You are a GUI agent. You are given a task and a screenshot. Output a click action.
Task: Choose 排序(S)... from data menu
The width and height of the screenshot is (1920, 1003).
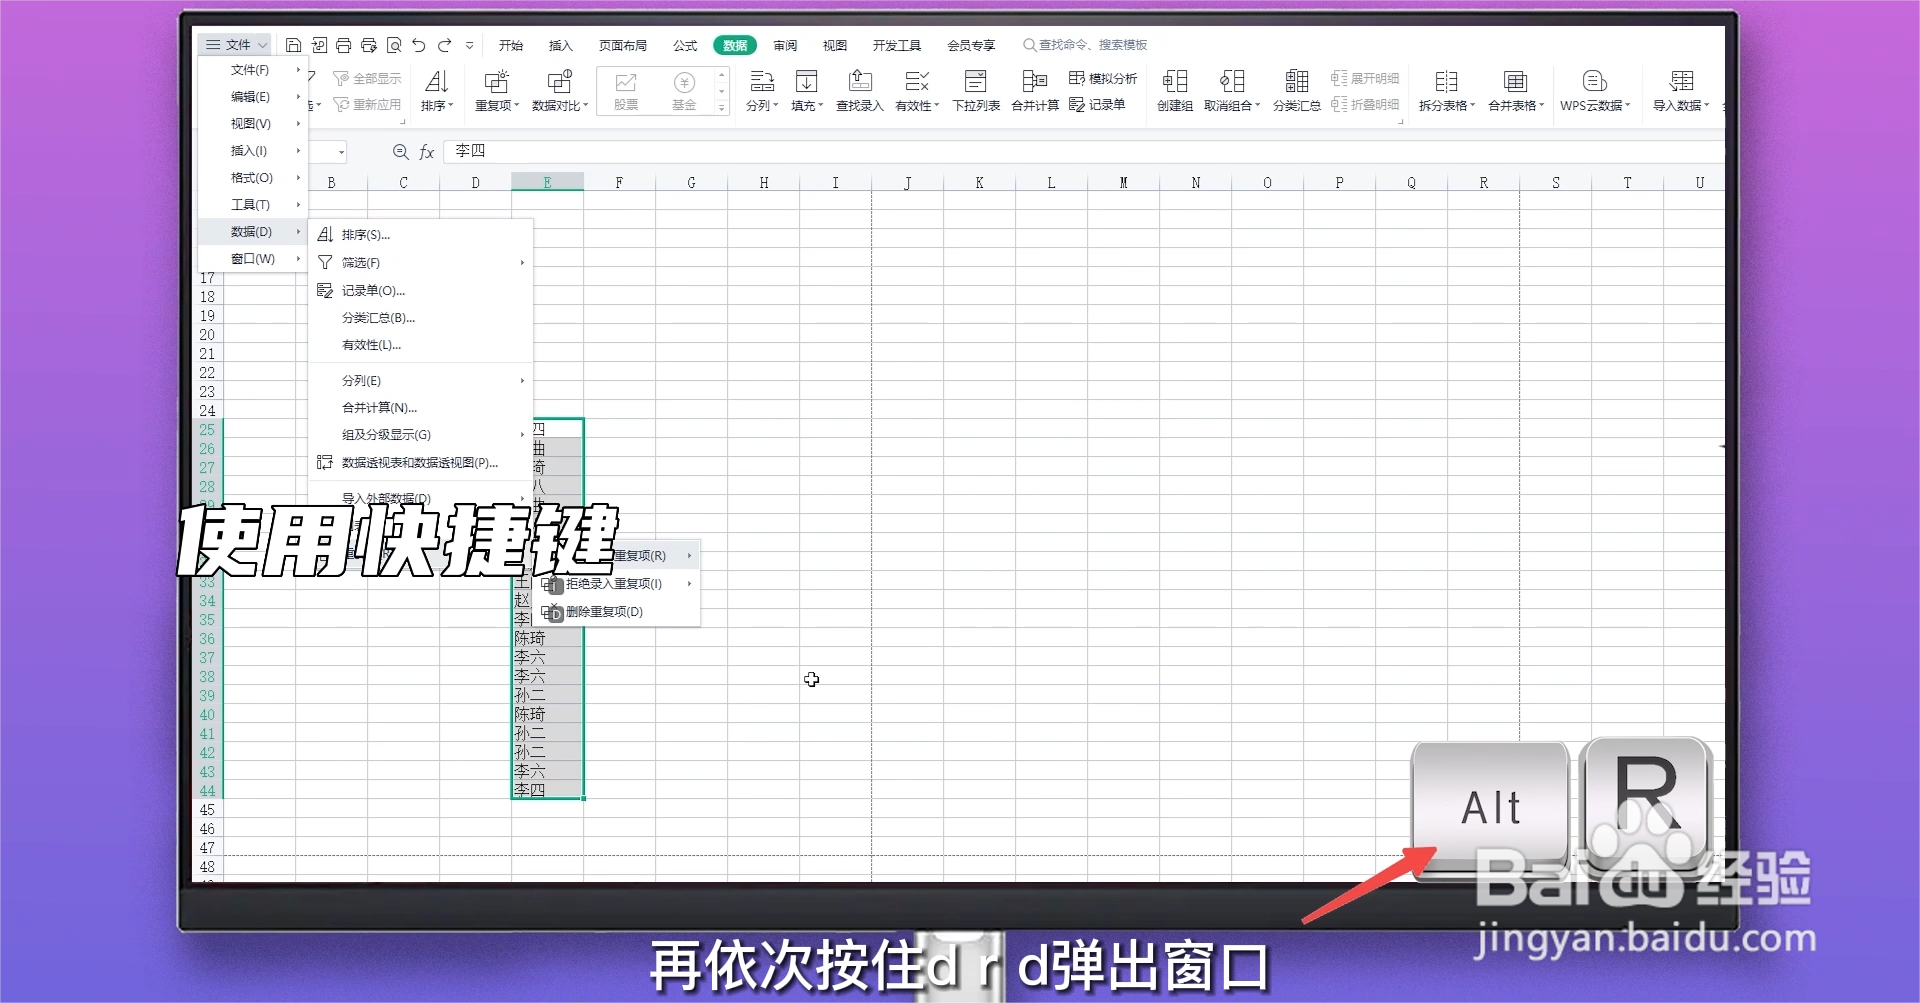point(420,235)
